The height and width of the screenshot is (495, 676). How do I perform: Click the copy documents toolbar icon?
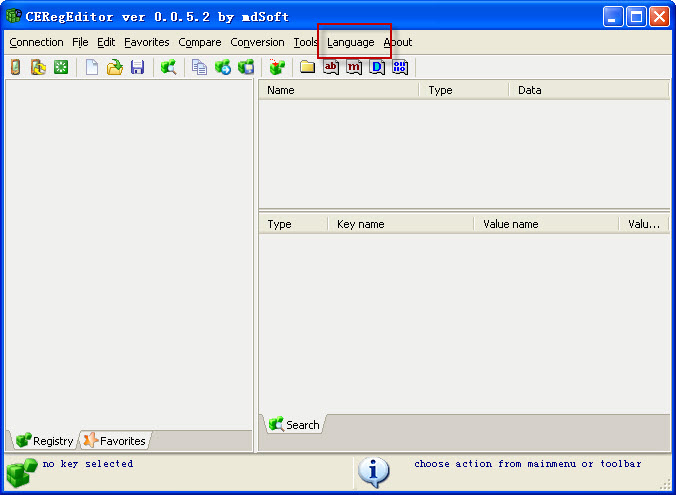[199, 67]
